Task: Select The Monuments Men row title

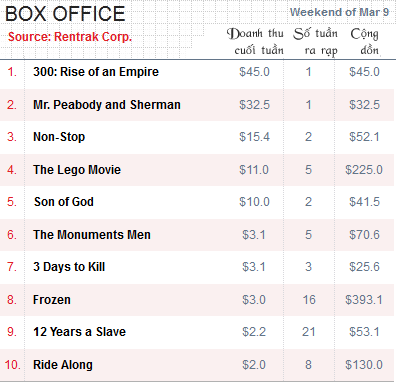Action: point(92,235)
